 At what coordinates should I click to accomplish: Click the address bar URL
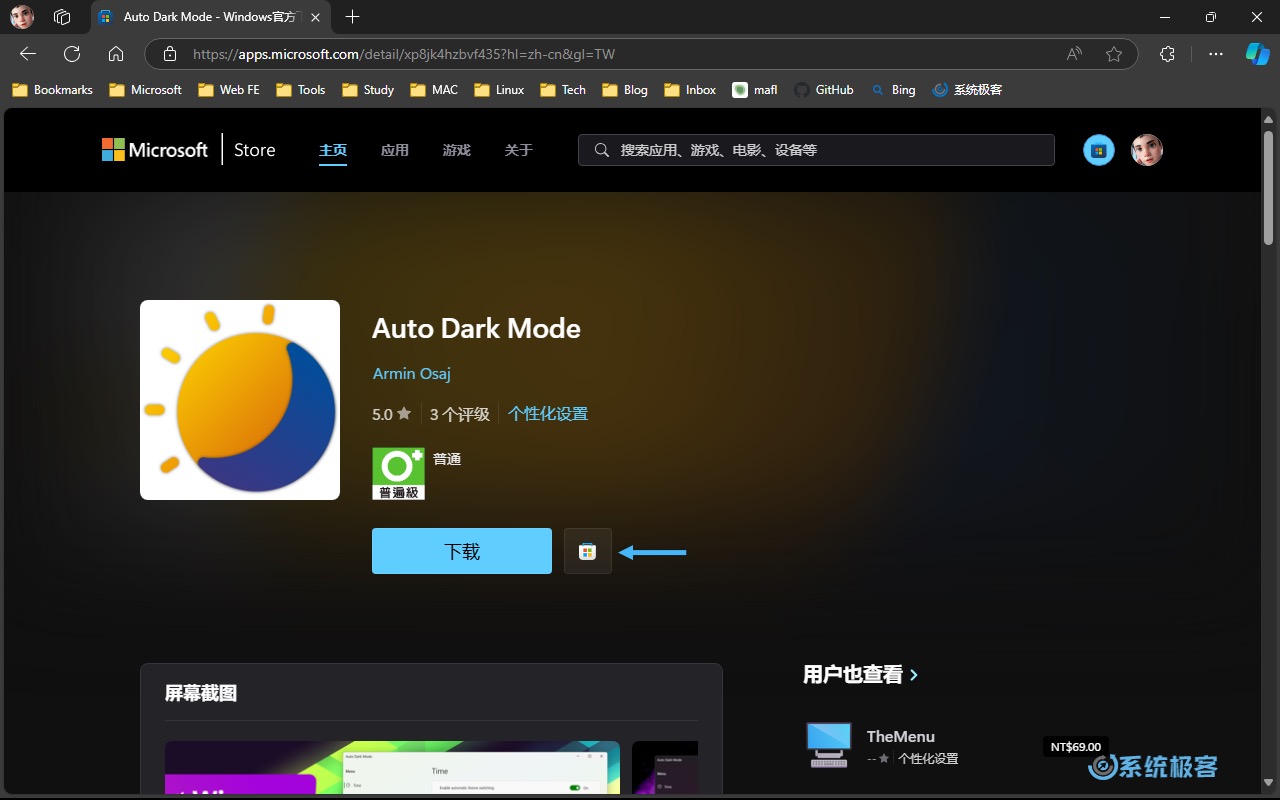[403, 54]
